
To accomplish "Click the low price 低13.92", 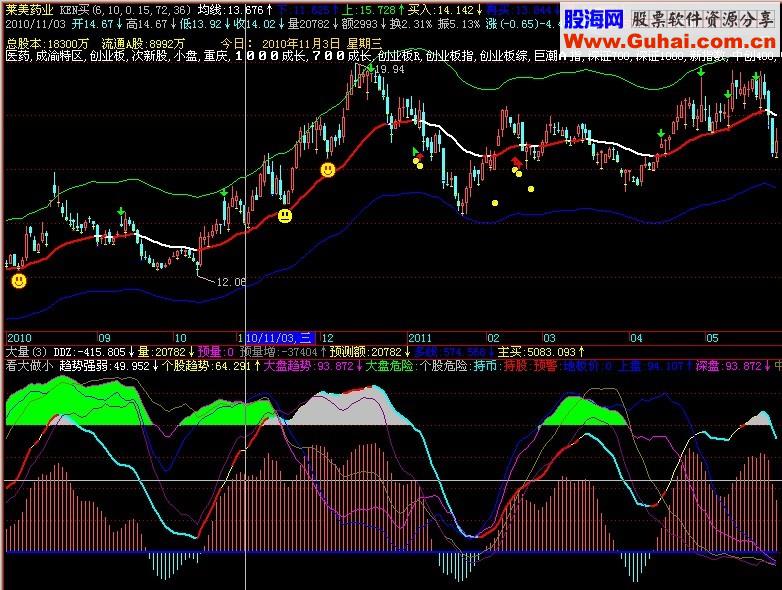I will 201,23.
